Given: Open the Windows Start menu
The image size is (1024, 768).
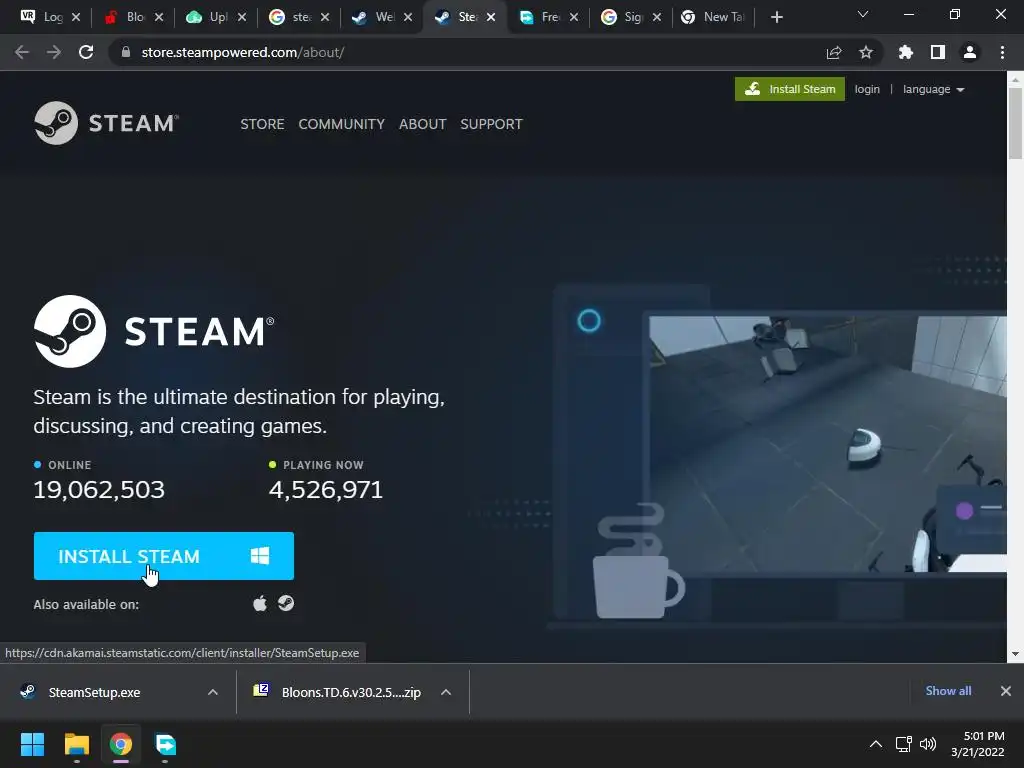Looking at the screenshot, I should pyautogui.click(x=32, y=744).
